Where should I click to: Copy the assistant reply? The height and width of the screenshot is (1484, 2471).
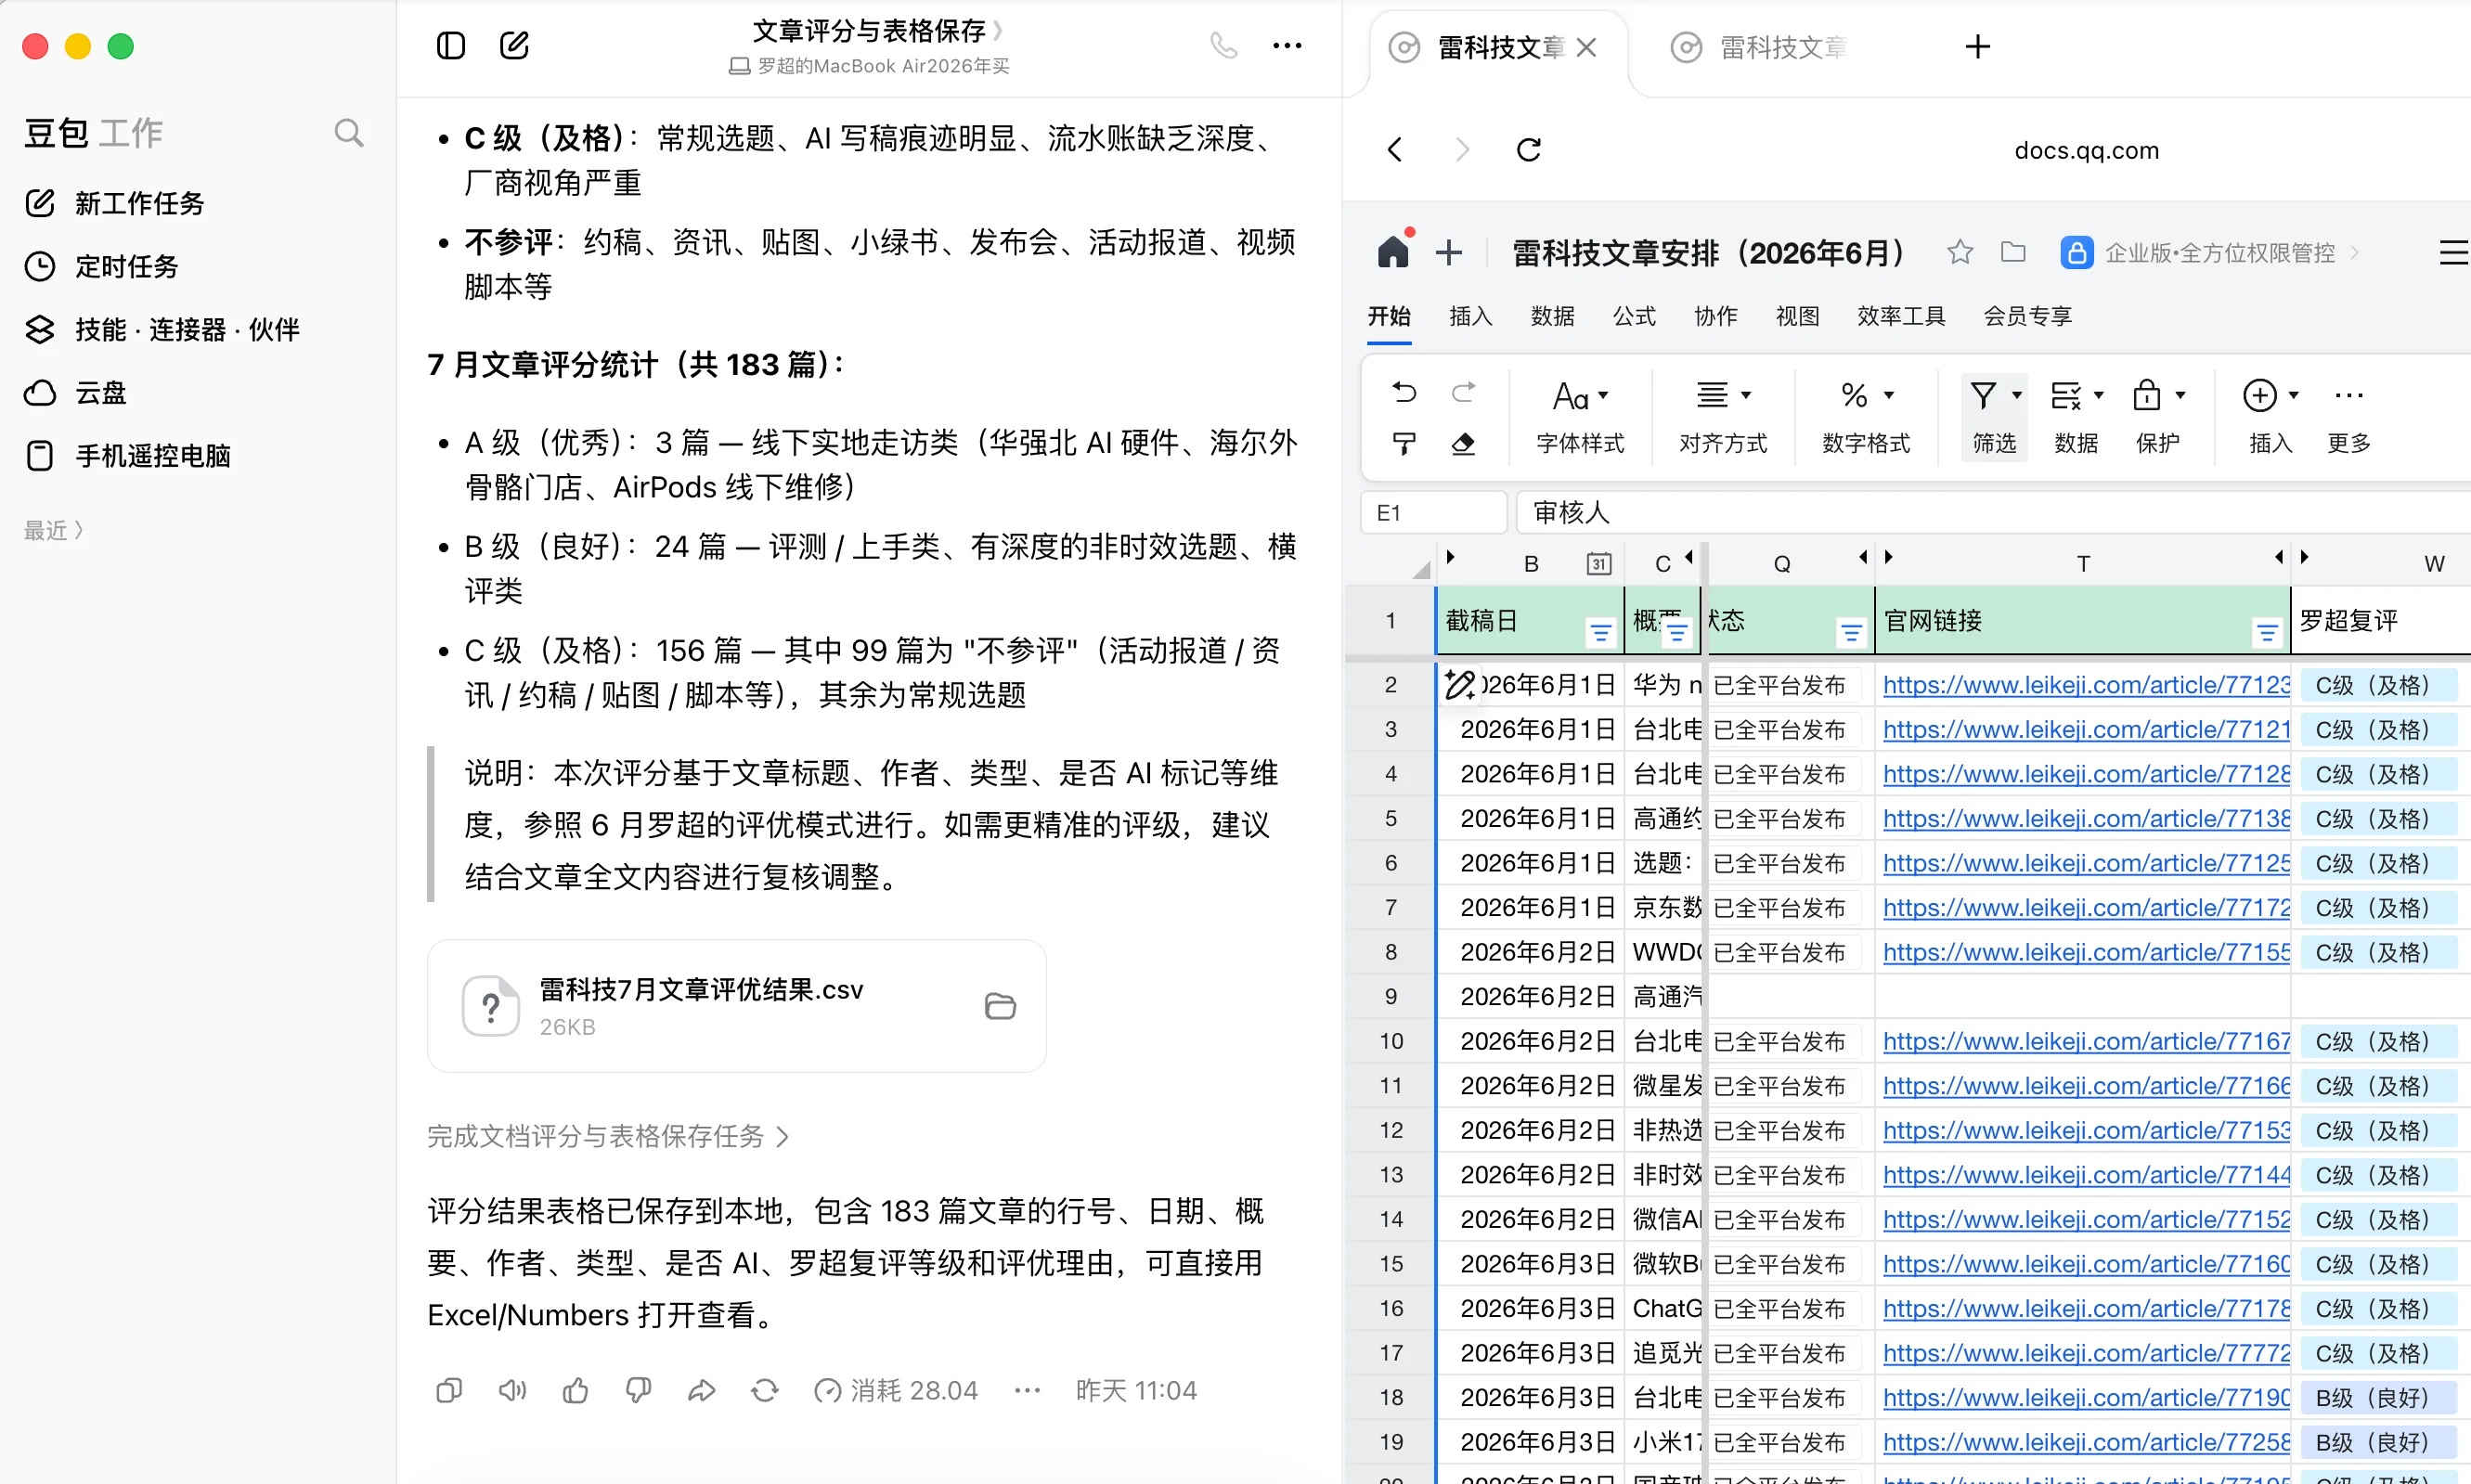coord(449,1390)
